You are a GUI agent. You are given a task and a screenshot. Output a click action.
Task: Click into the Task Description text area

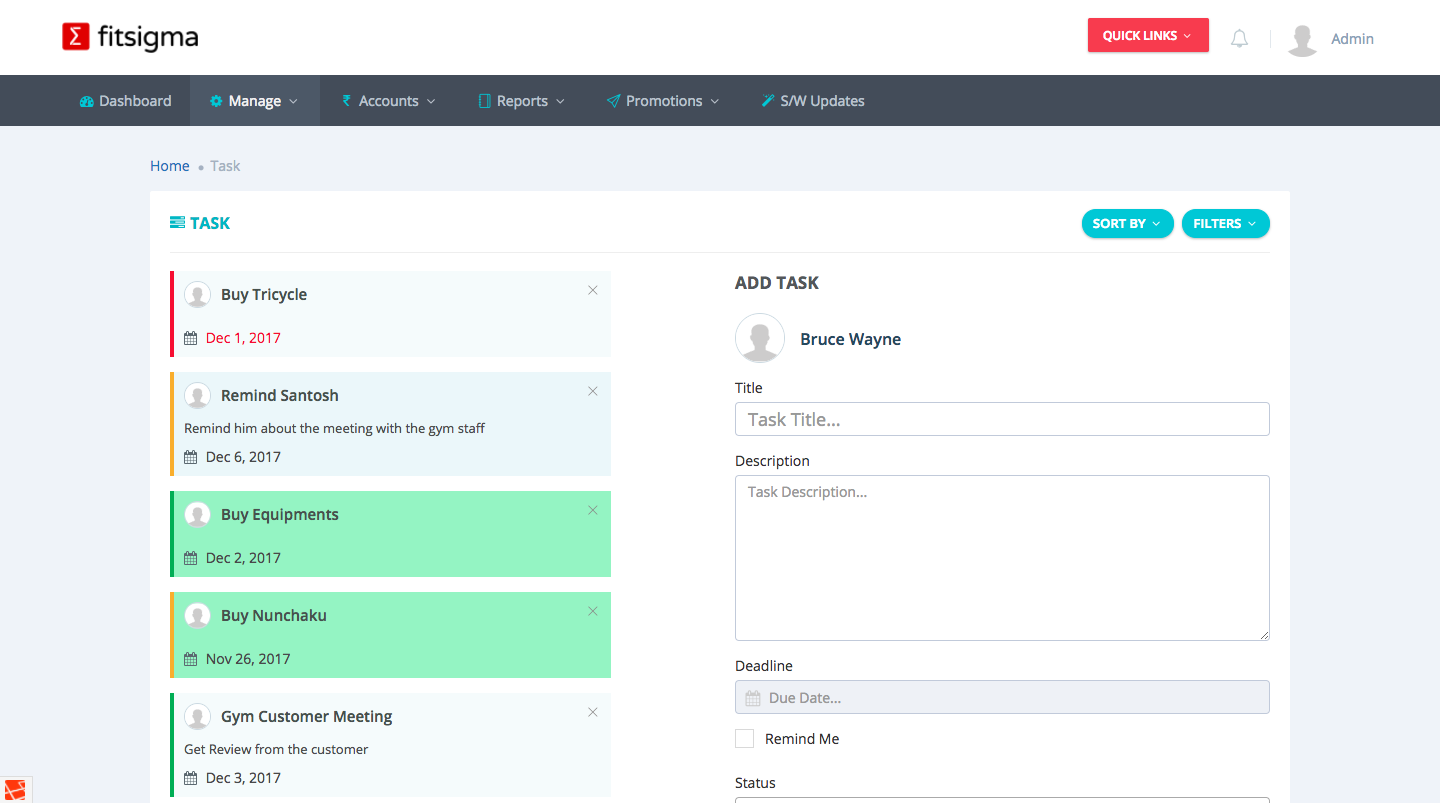pos(1002,557)
